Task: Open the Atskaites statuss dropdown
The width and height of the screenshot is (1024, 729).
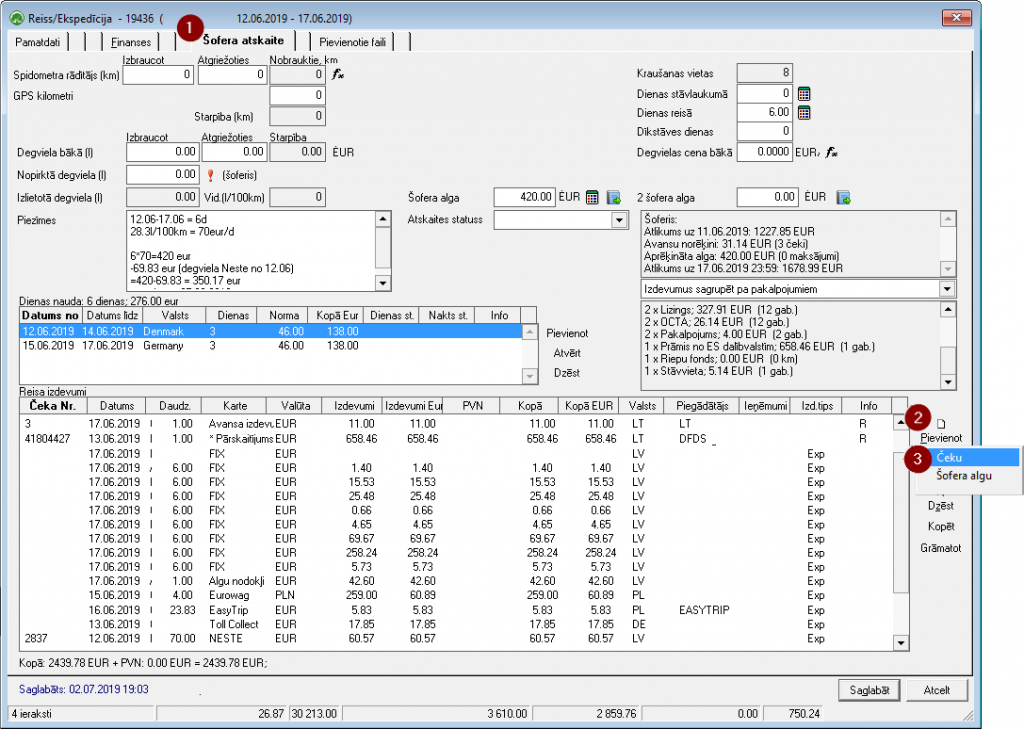Action: 620,220
